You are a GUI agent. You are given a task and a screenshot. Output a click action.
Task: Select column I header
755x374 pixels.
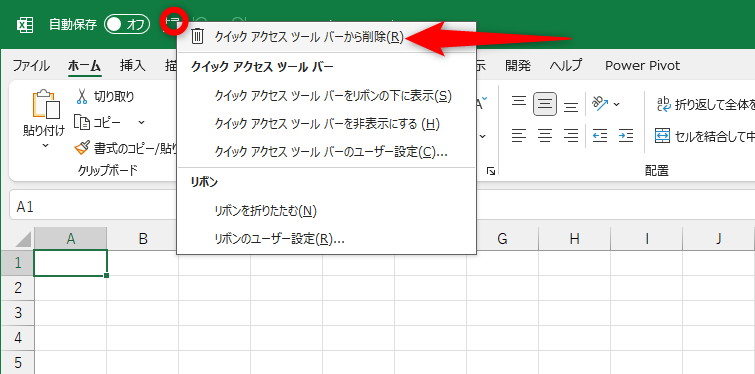point(647,239)
